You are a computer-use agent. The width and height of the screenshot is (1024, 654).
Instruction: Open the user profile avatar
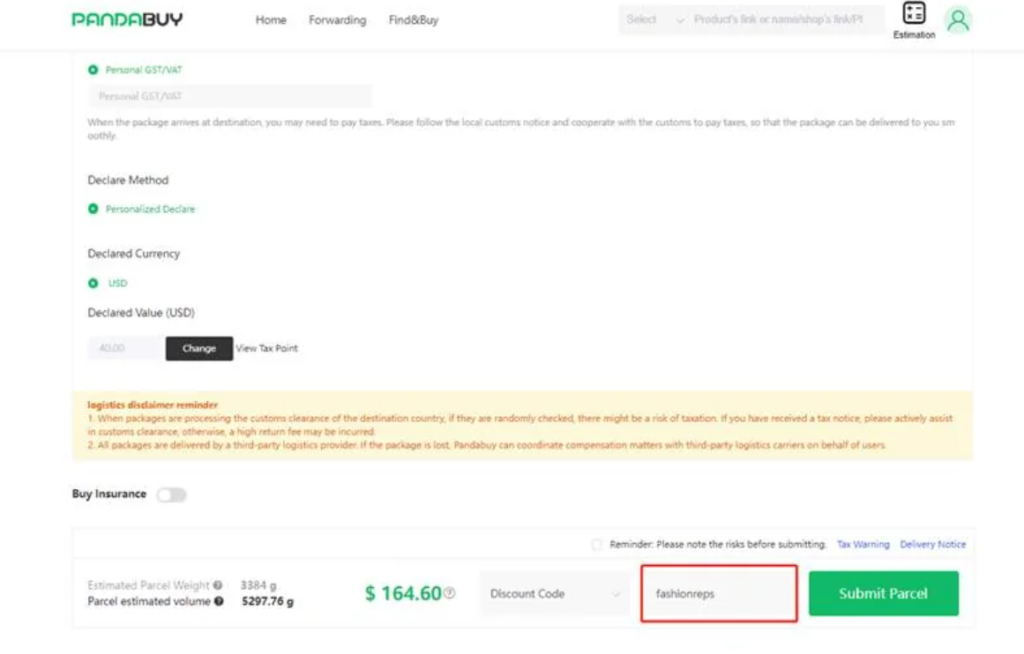(958, 20)
